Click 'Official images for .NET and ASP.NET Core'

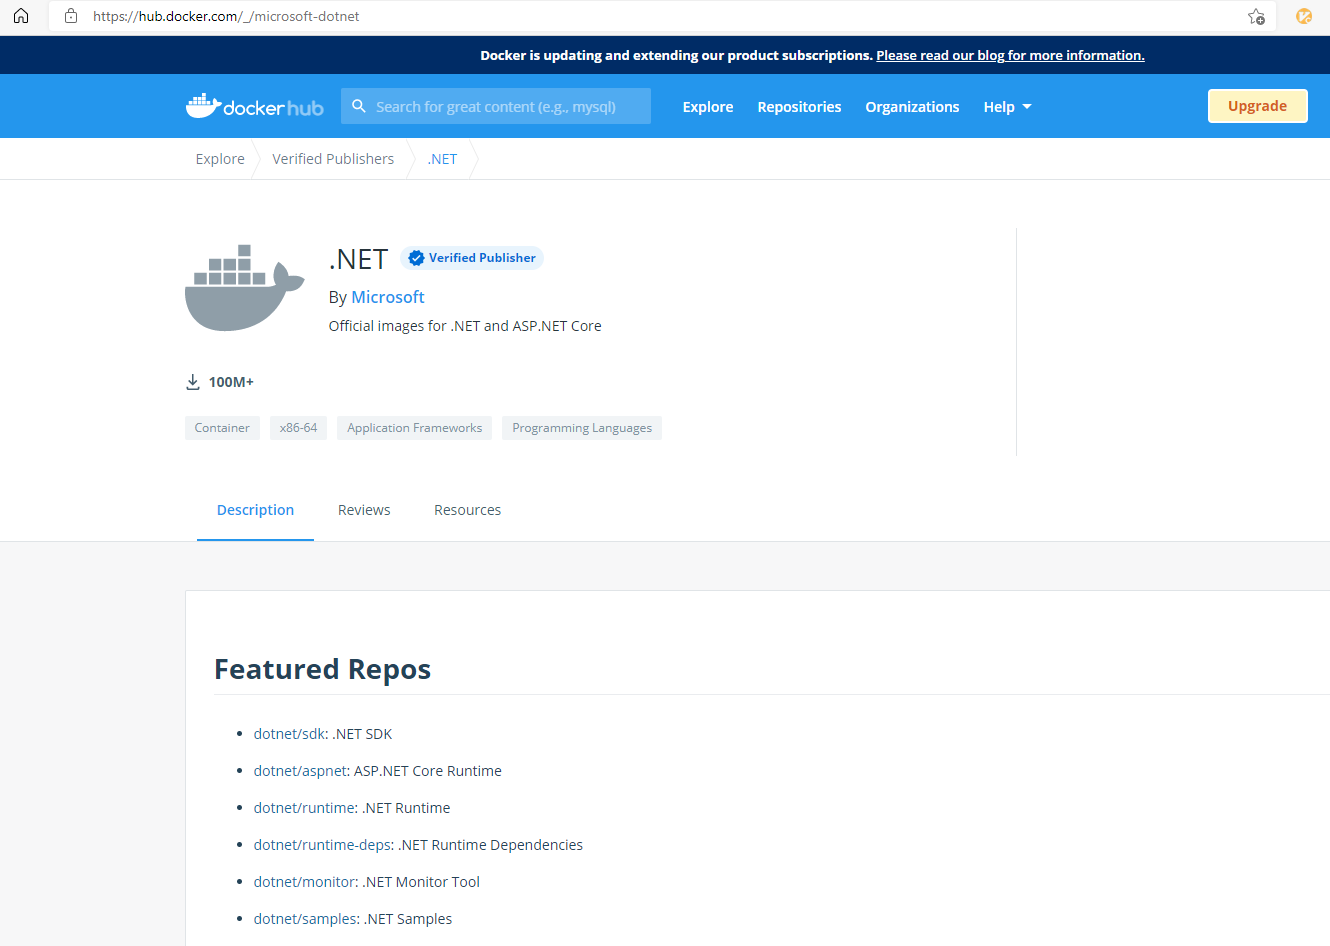tap(465, 326)
